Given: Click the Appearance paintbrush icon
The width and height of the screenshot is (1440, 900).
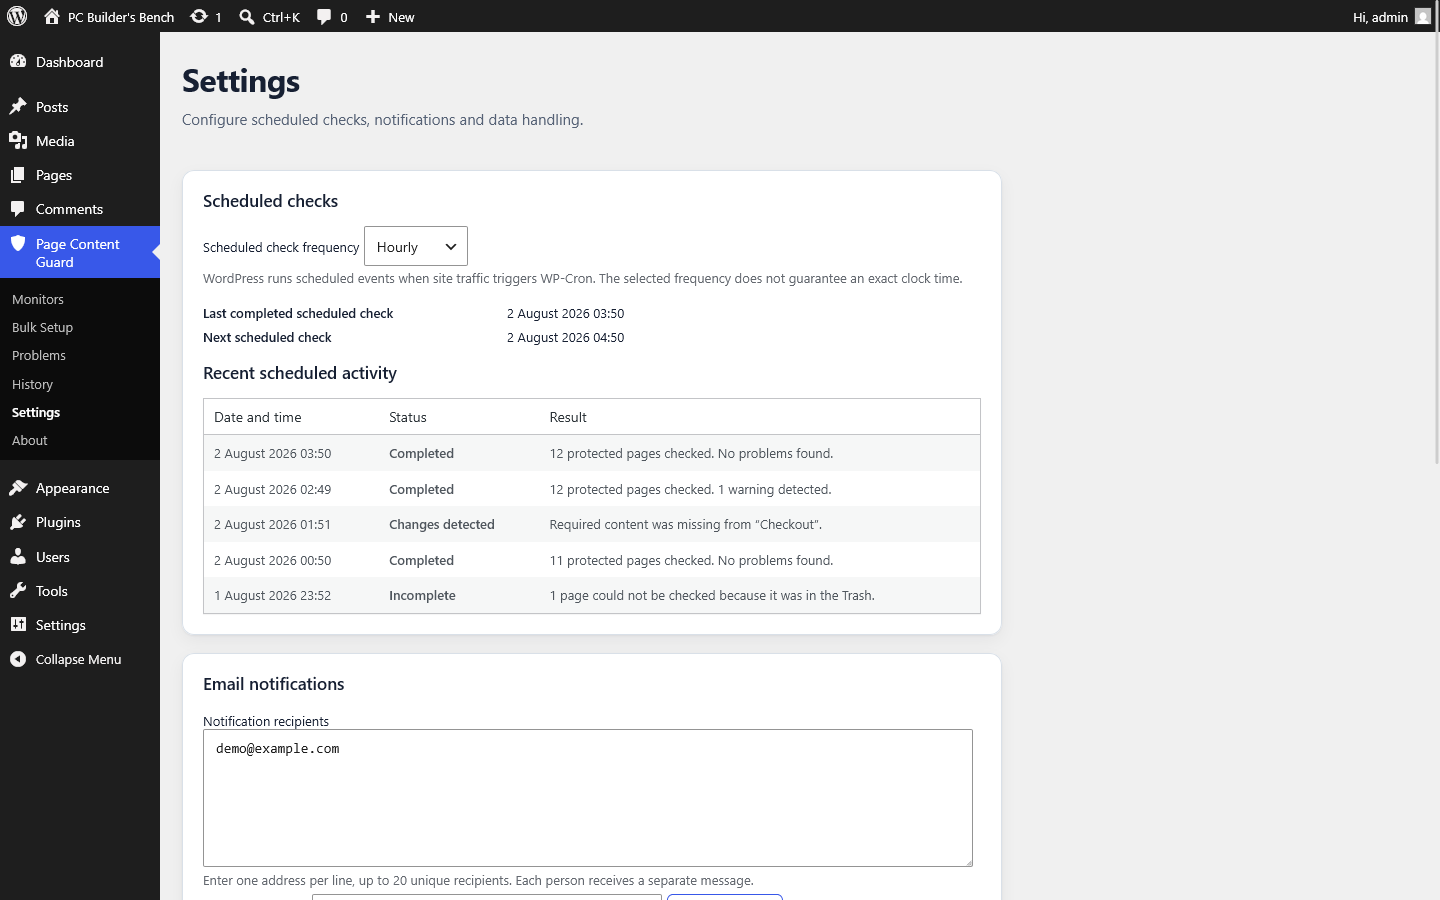Looking at the screenshot, I should click(18, 487).
